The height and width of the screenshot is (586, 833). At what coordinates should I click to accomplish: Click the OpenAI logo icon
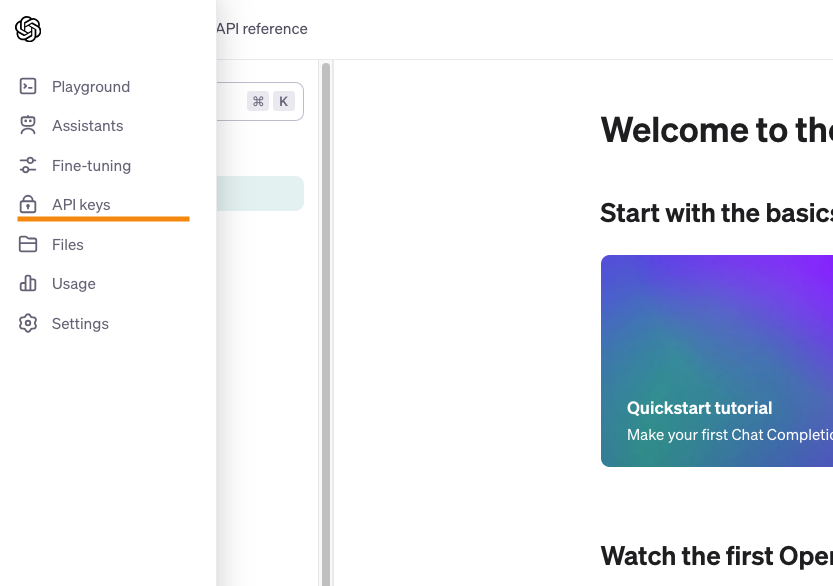pos(28,29)
